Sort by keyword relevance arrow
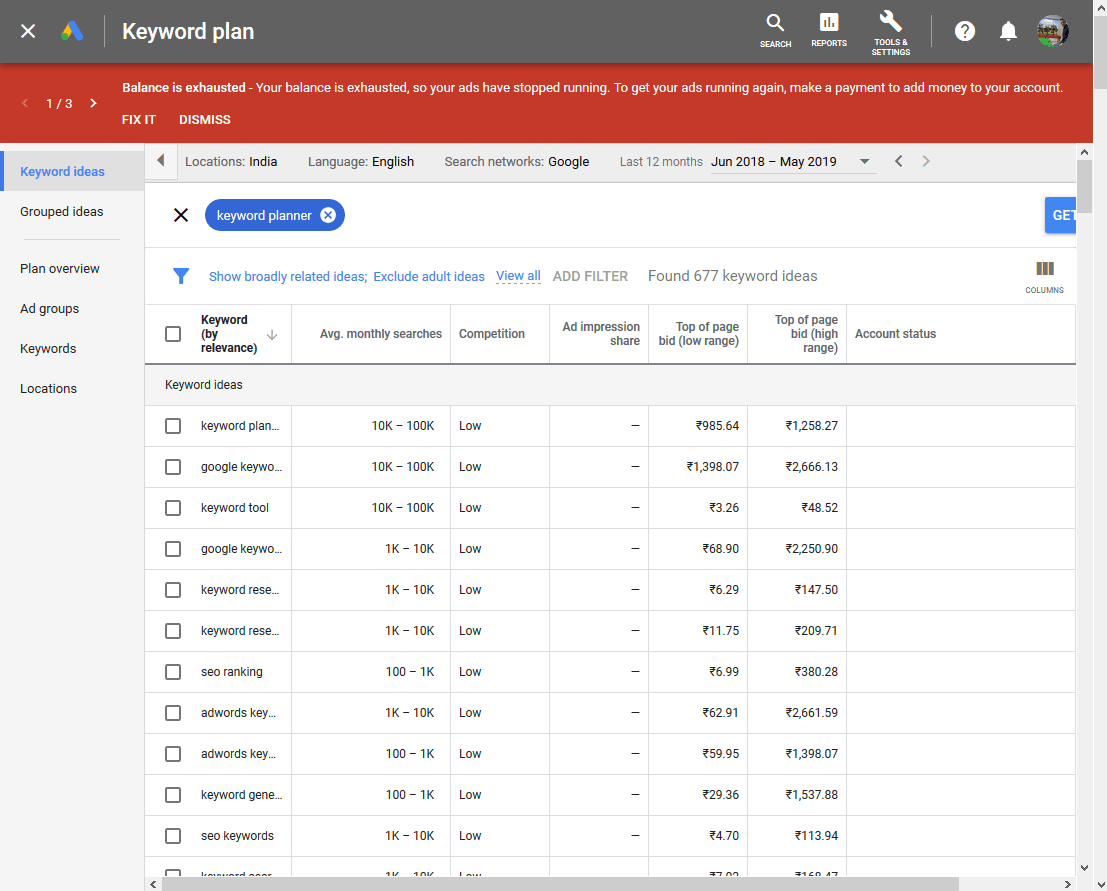This screenshot has width=1107, height=891. pos(272,335)
